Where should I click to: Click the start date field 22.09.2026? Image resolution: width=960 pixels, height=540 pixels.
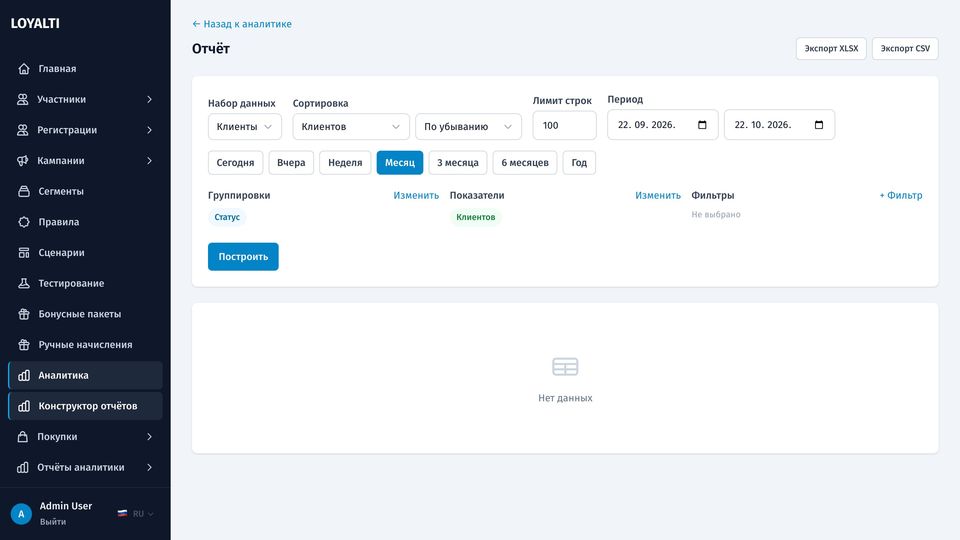click(662, 125)
